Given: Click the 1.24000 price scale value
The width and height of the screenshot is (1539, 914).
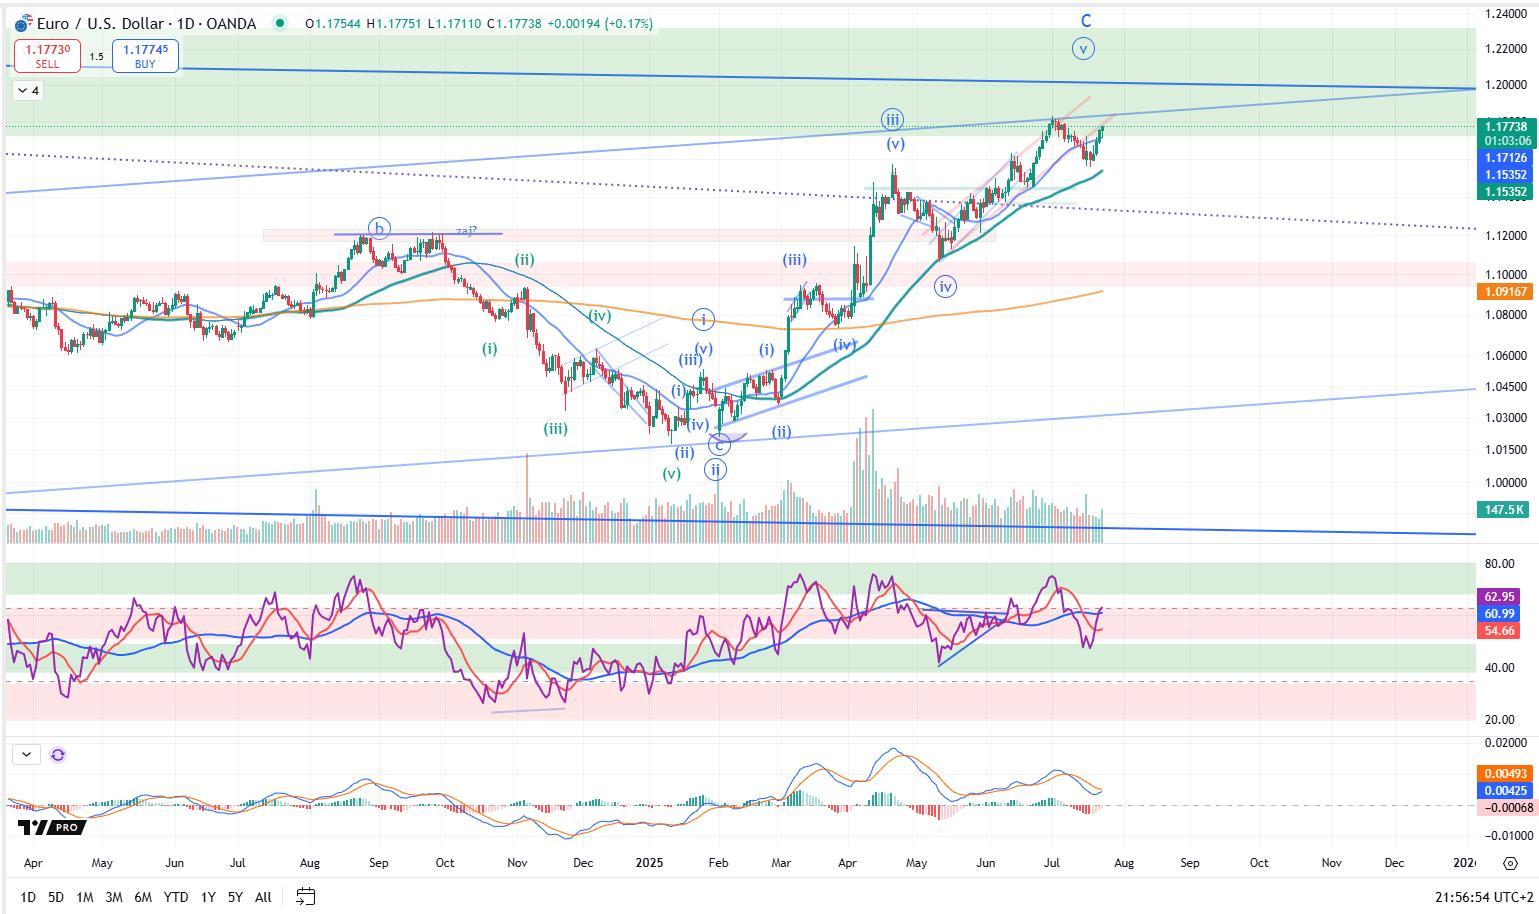Looking at the screenshot, I should 1505,14.
